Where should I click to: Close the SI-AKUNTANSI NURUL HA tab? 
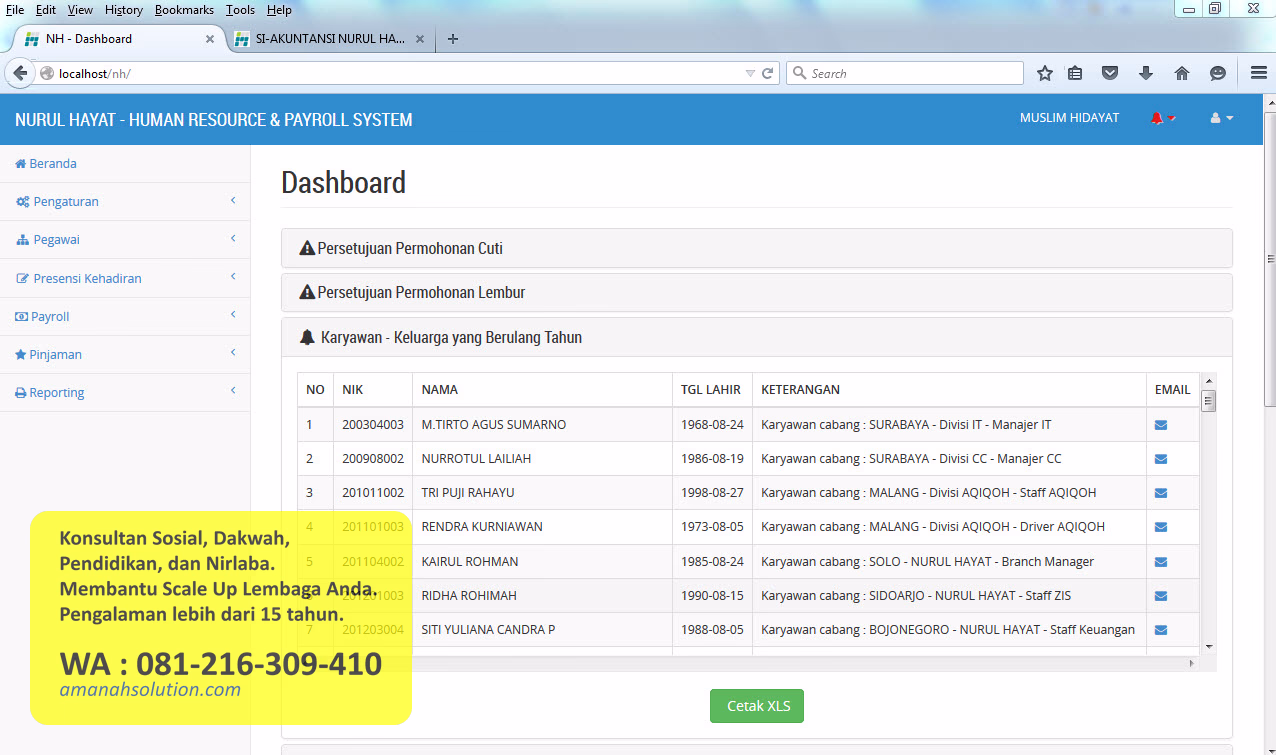[420, 39]
